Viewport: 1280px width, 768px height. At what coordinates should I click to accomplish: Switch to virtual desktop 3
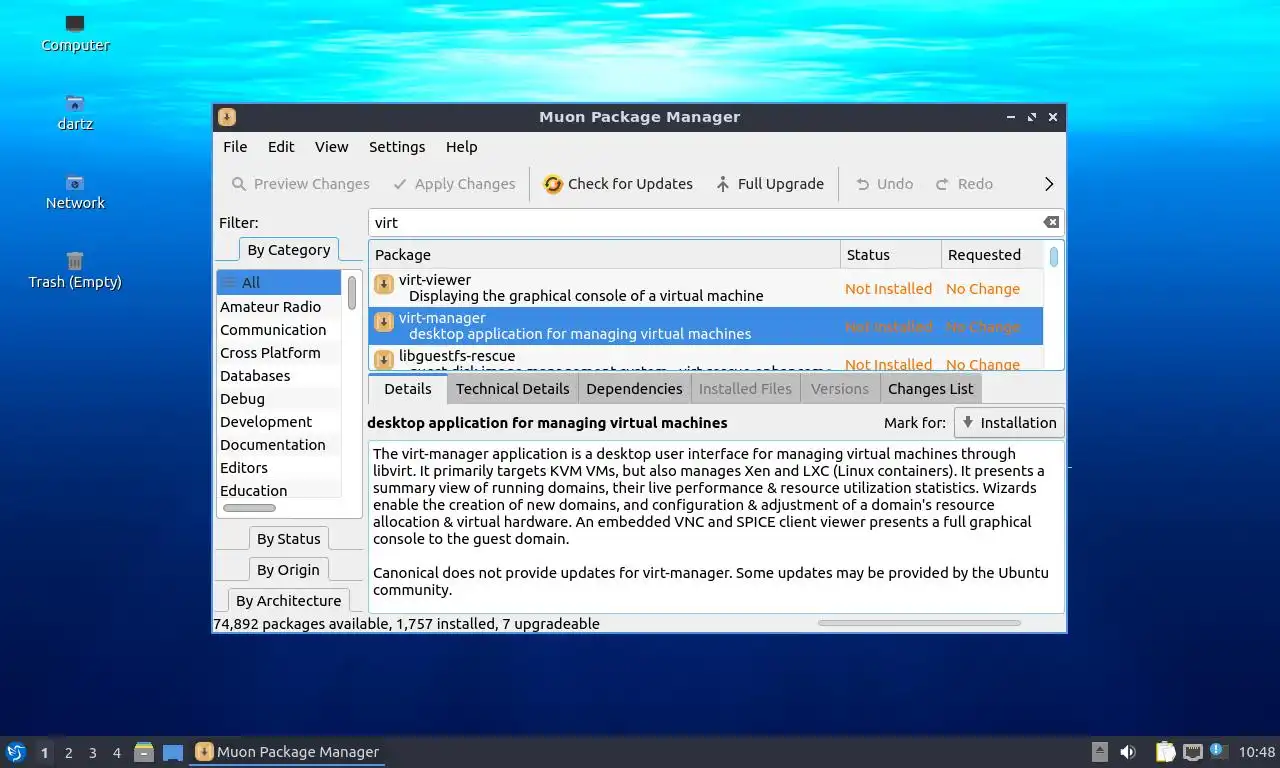[x=93, y=753]
